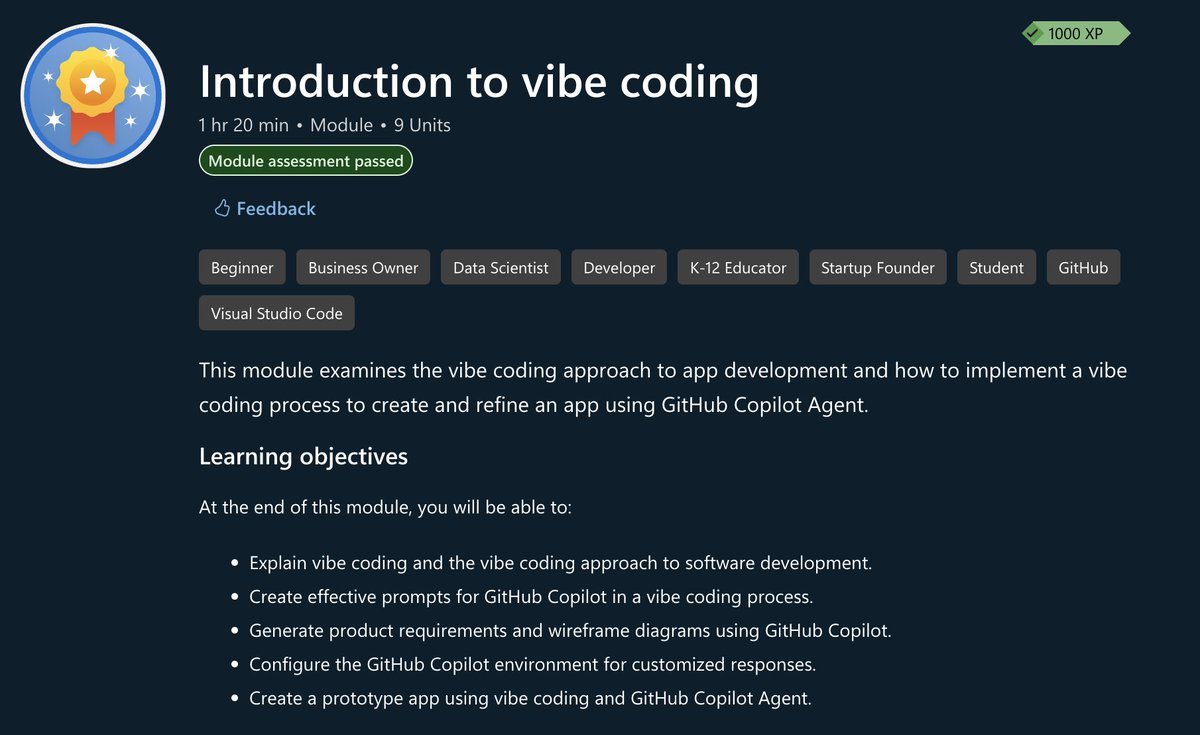Switch to the Data Scientist tag

500,267
